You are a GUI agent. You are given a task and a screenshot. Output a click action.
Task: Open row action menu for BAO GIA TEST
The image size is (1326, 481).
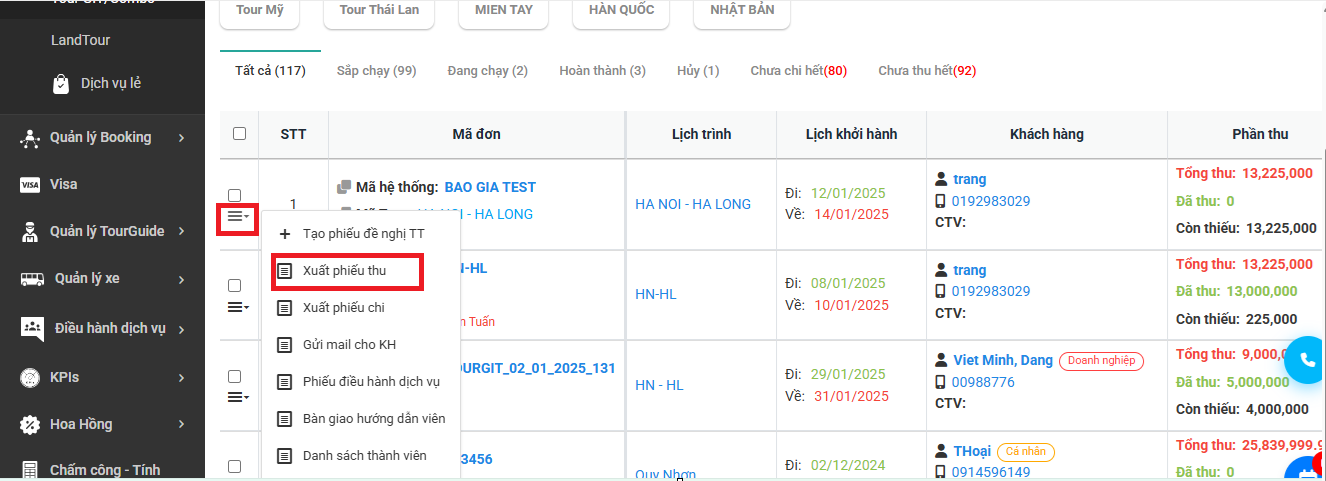[237, 216]
